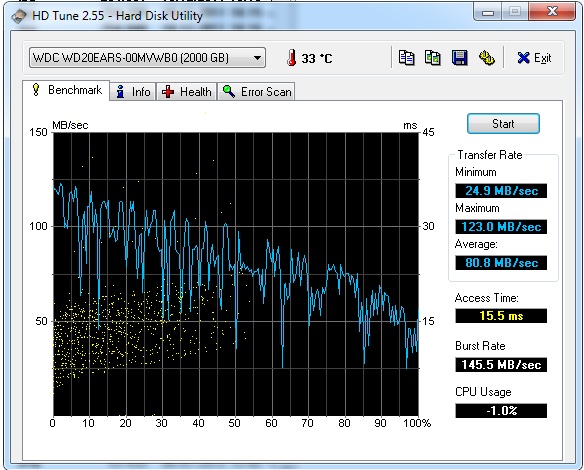Click the ms axis label on graph
The image size is (584, 470).
click(x=410, y=126)
